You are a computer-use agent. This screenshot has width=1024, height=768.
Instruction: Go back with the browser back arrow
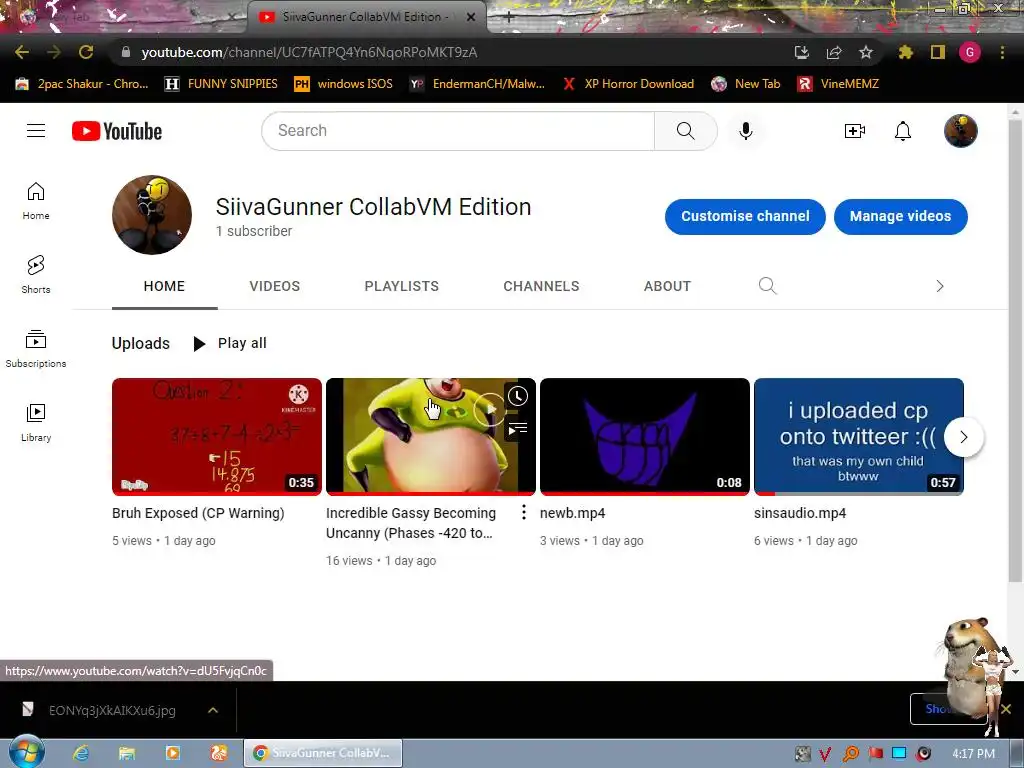[22, 52]
